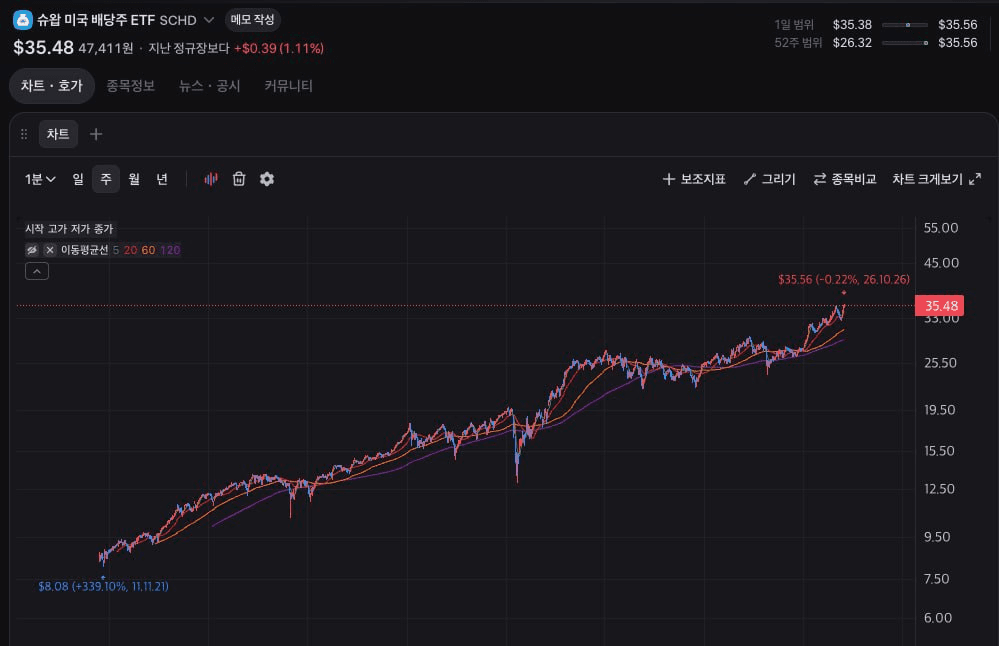
Task: Open the 그리기 drawing tools button
Action: click(x=770, y=179)
